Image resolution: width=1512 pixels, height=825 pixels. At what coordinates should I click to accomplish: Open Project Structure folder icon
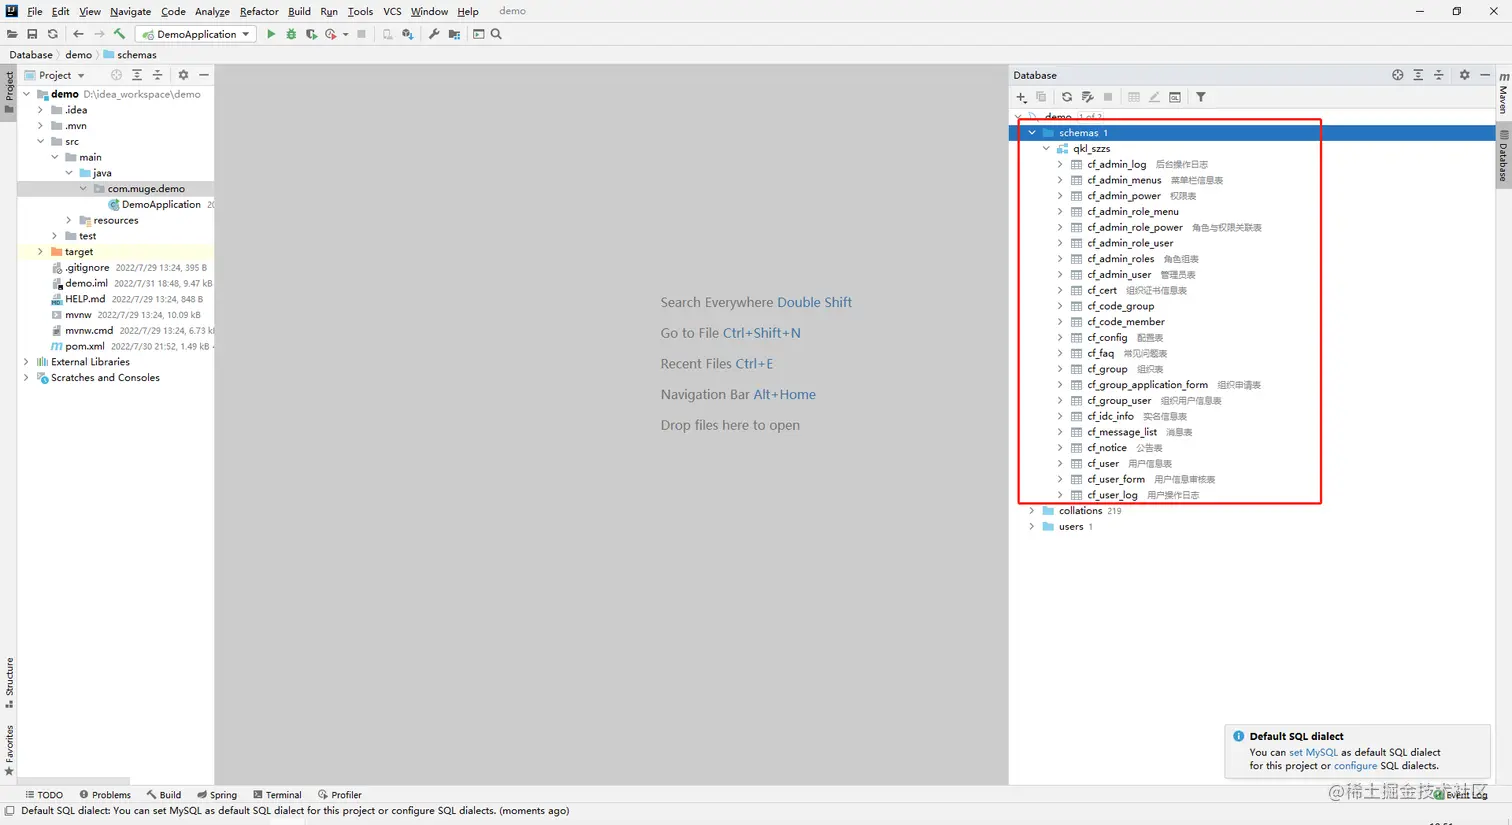(455, 34)
